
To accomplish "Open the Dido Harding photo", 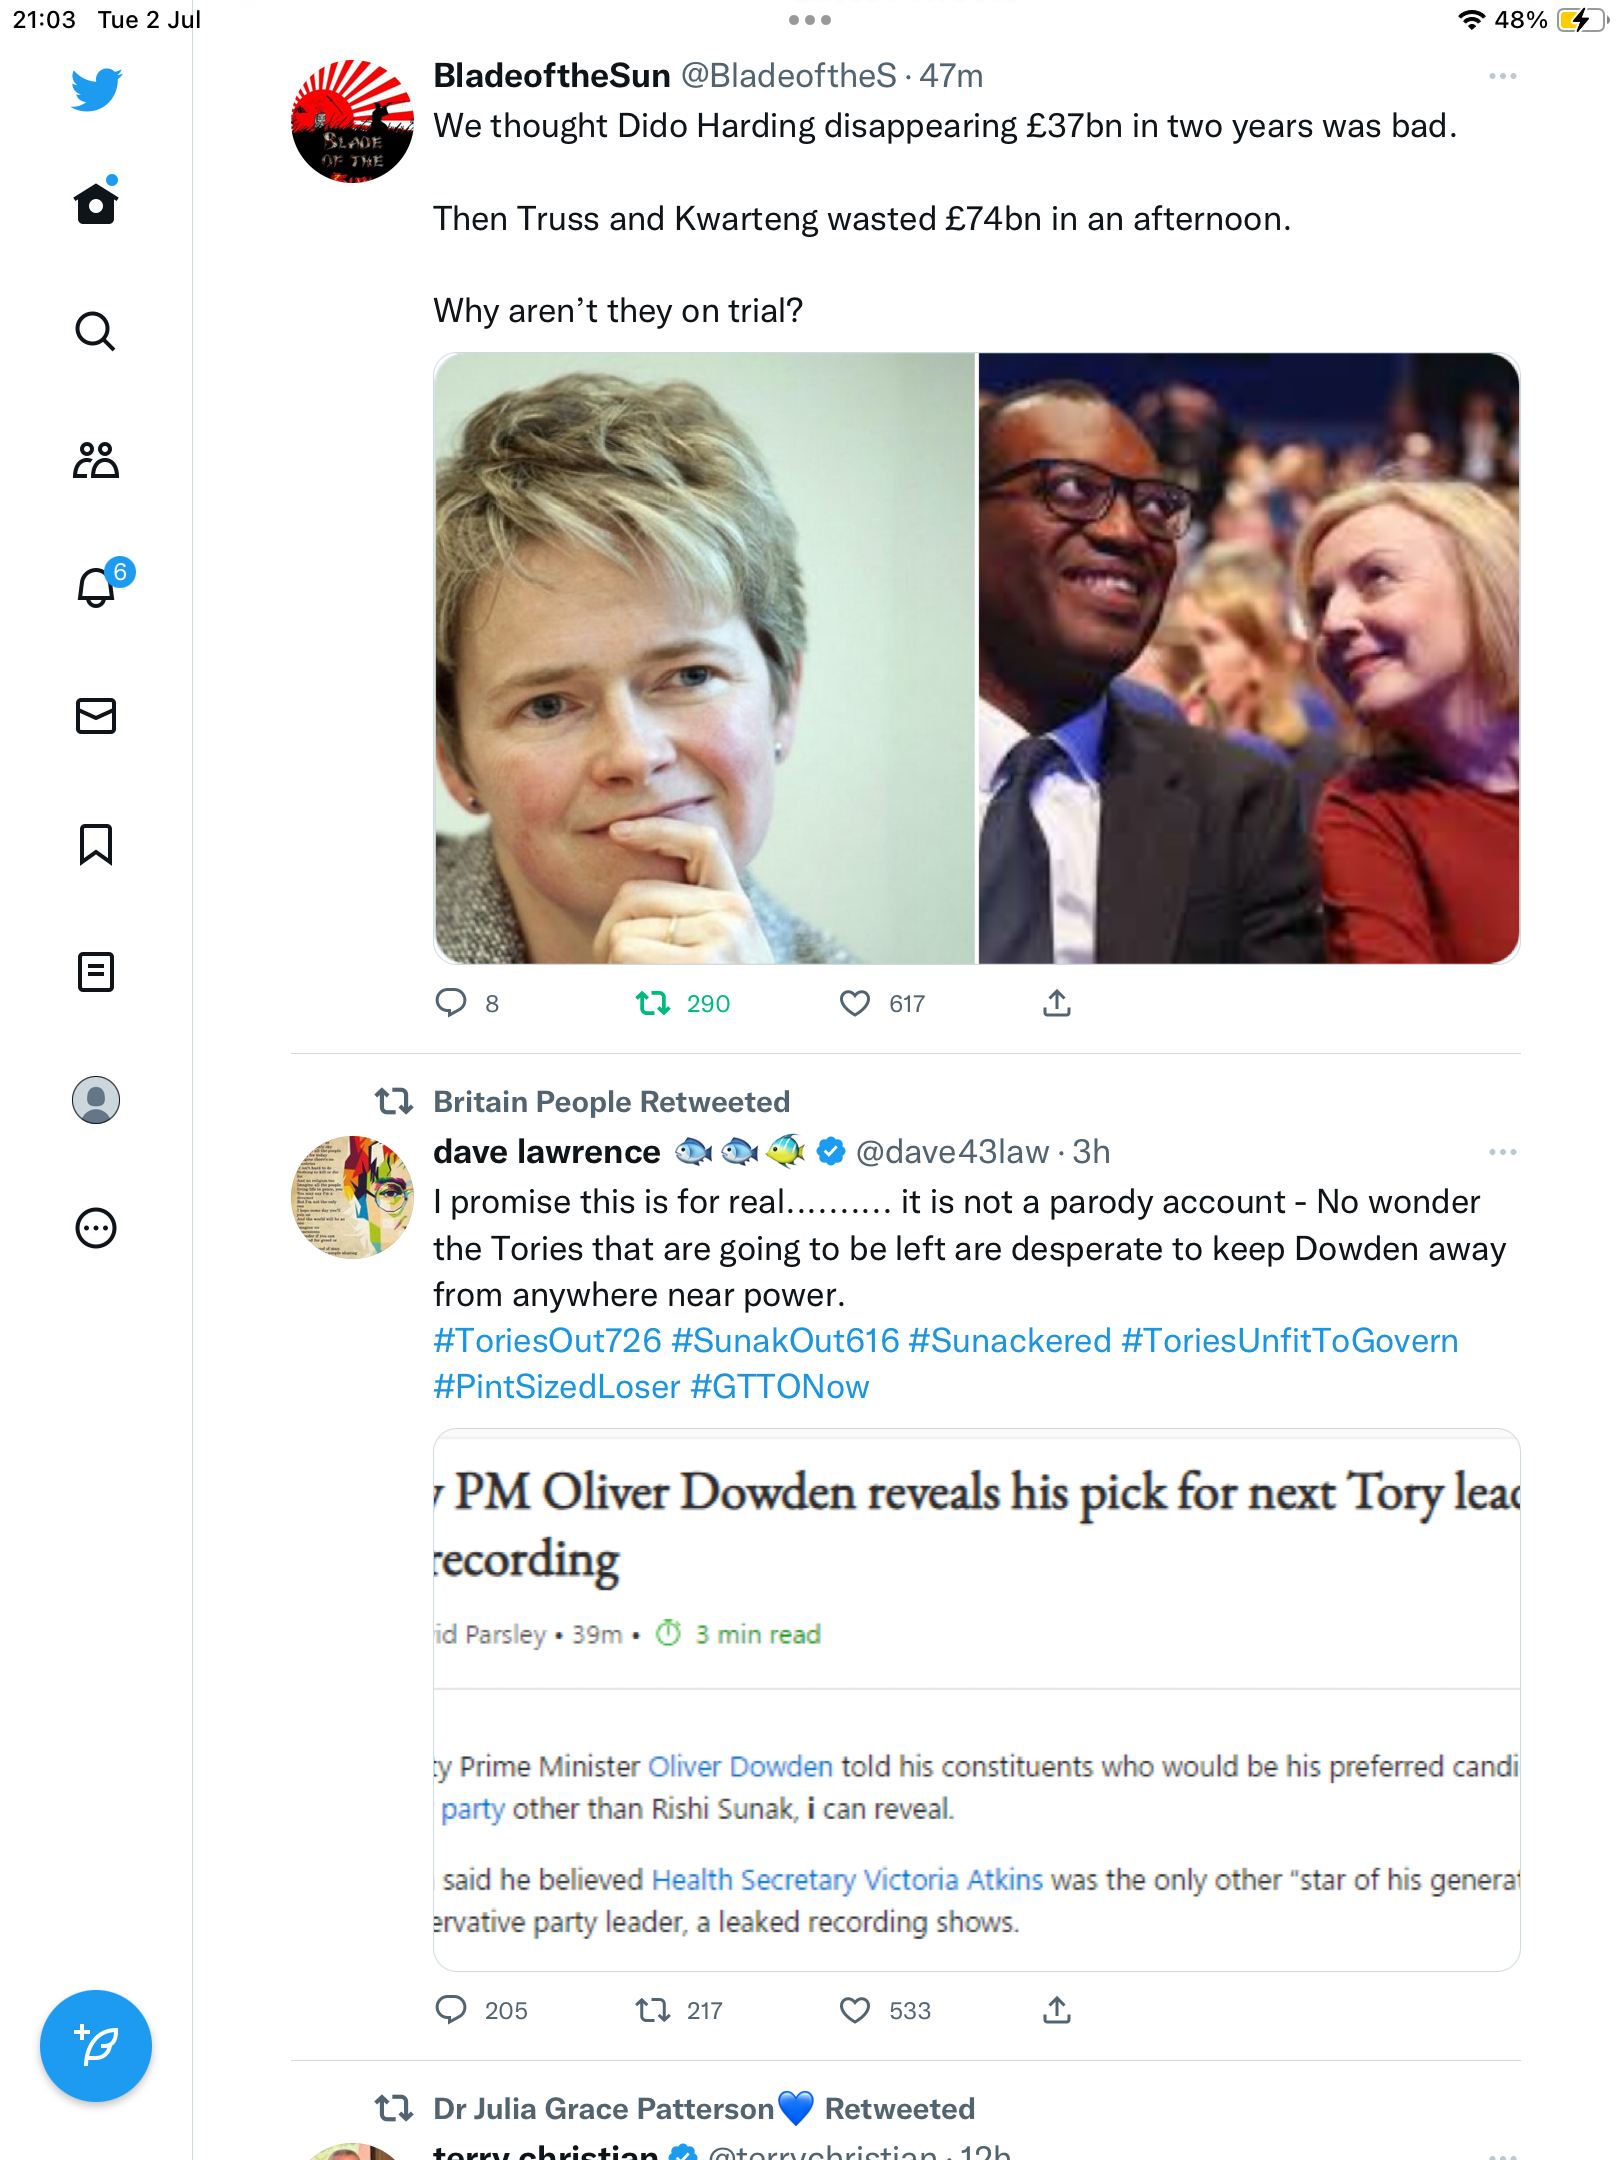I will (704, 658).
